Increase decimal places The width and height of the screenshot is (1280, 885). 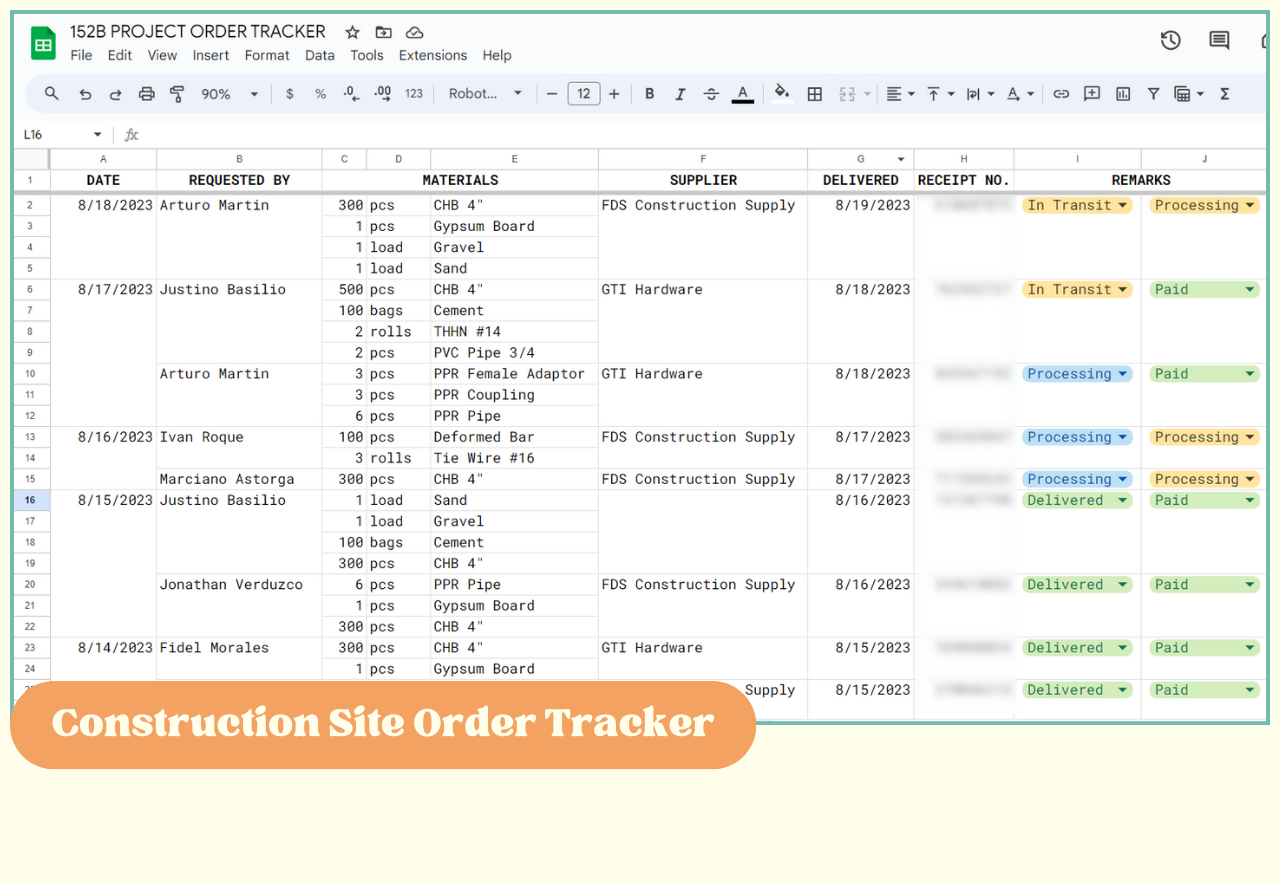pos(382,94)
